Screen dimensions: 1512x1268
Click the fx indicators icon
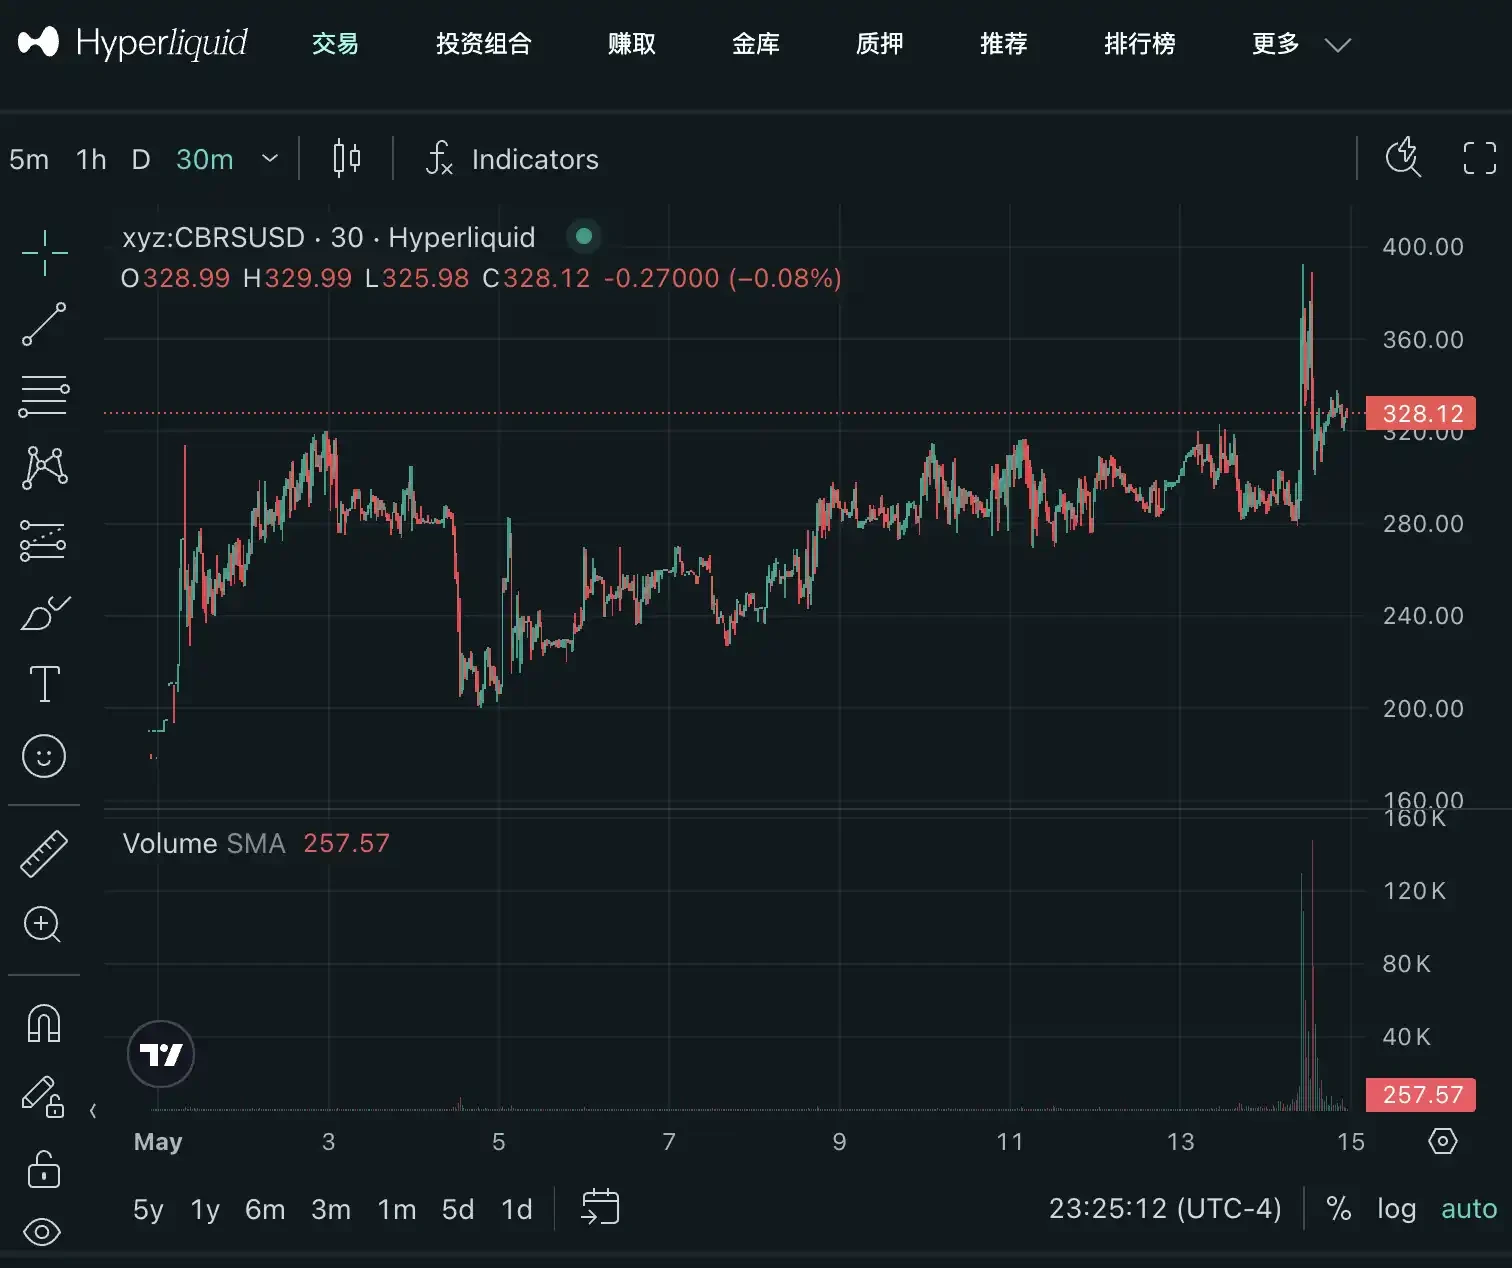tap(439, 158)
